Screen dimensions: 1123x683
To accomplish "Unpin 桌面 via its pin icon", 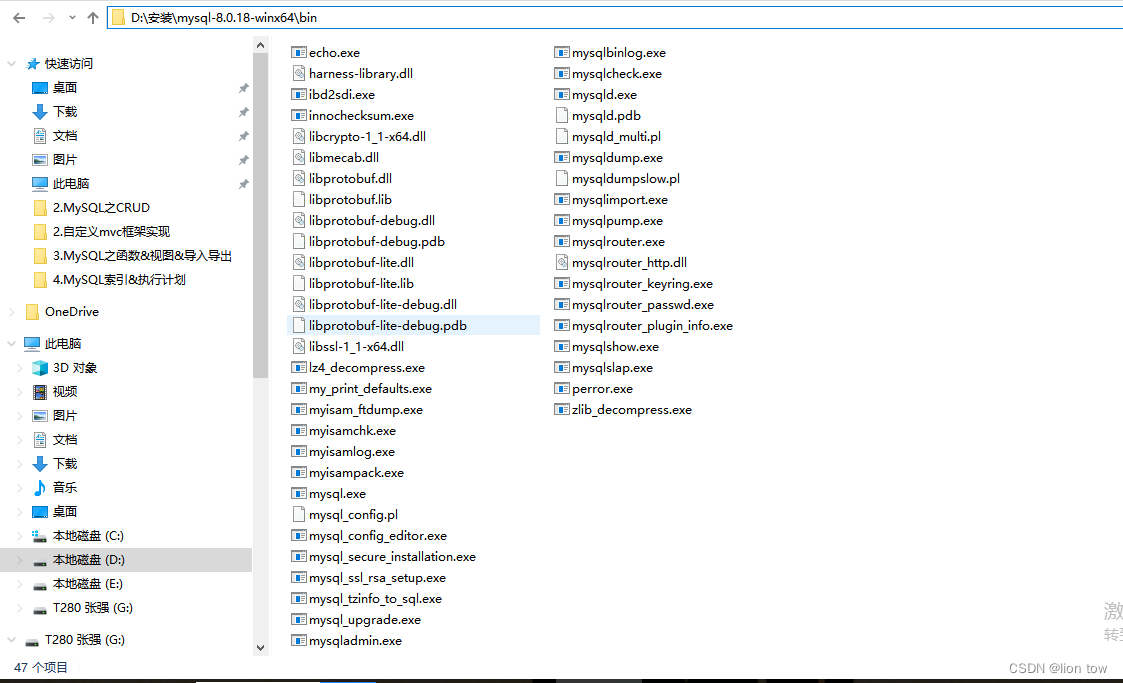I will point(244,88).
